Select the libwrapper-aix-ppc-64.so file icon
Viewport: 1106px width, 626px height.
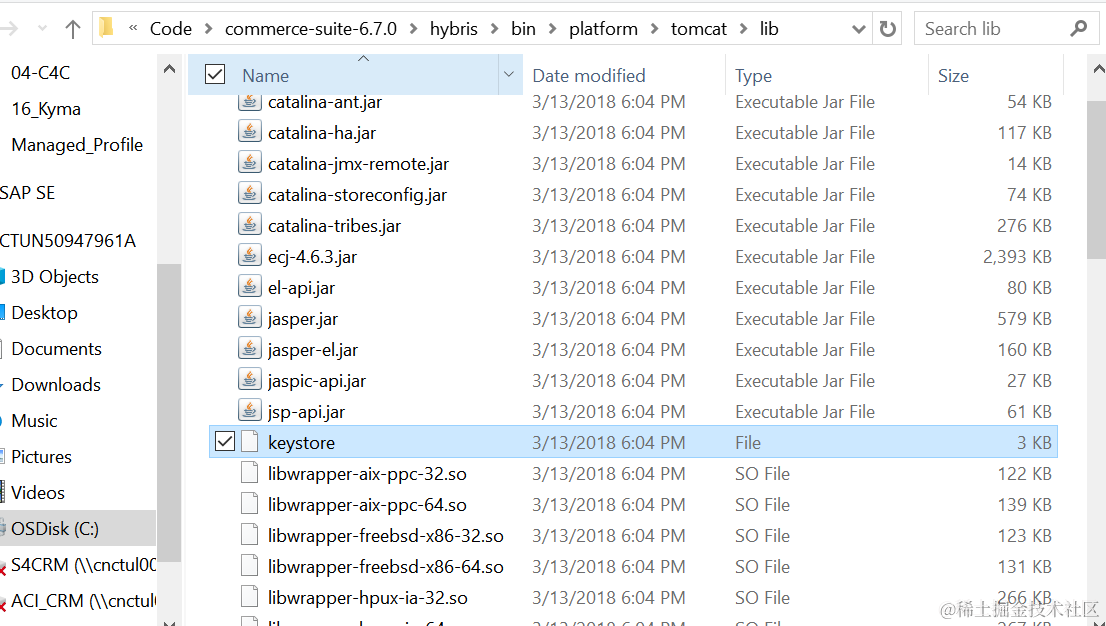point(250,504)
